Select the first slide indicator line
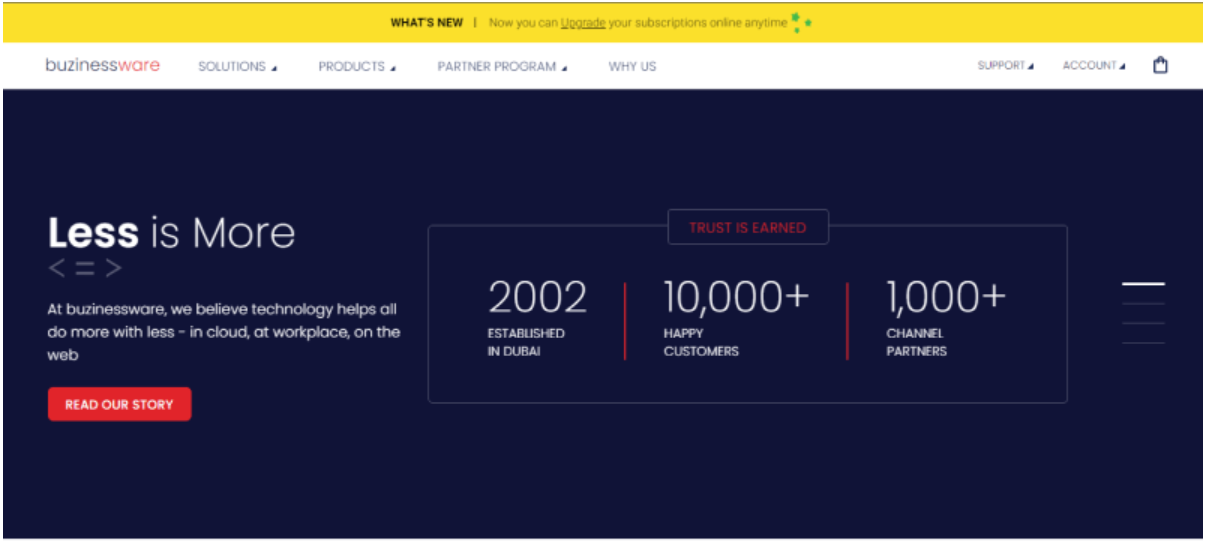Viewport: 1212px width, 544px height. tap(1143, 284)
